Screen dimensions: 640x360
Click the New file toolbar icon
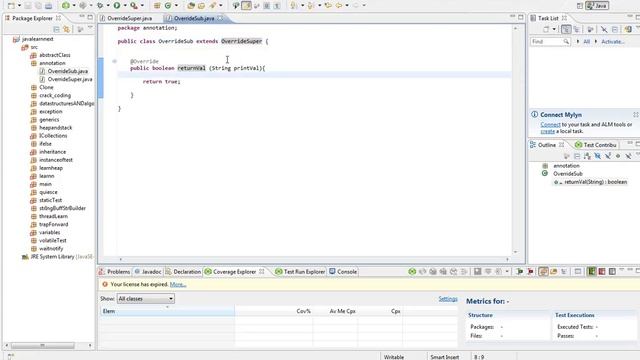[11, 6]
